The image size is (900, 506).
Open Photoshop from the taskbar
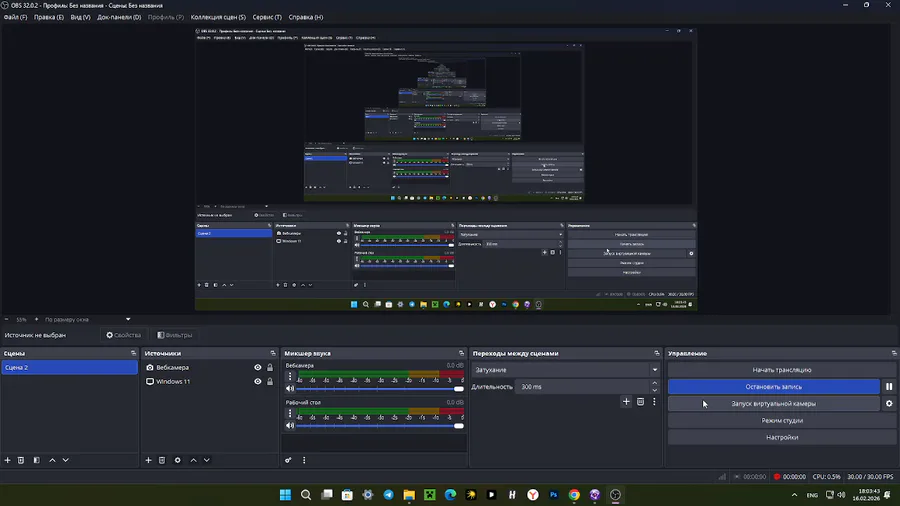pyautogui.click(x=553, y=495)
